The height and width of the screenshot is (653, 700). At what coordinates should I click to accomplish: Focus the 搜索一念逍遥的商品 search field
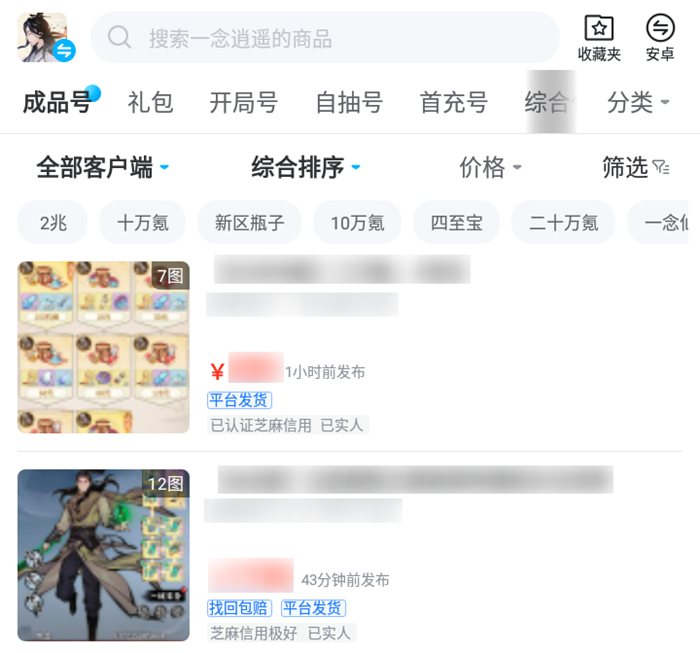pyautogui.click(x=325, y=37)
